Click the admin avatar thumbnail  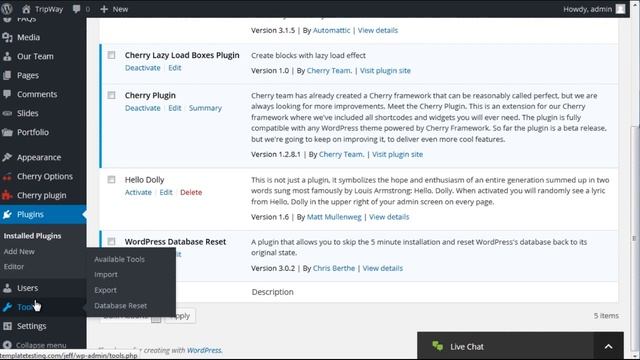pos(620,9)
